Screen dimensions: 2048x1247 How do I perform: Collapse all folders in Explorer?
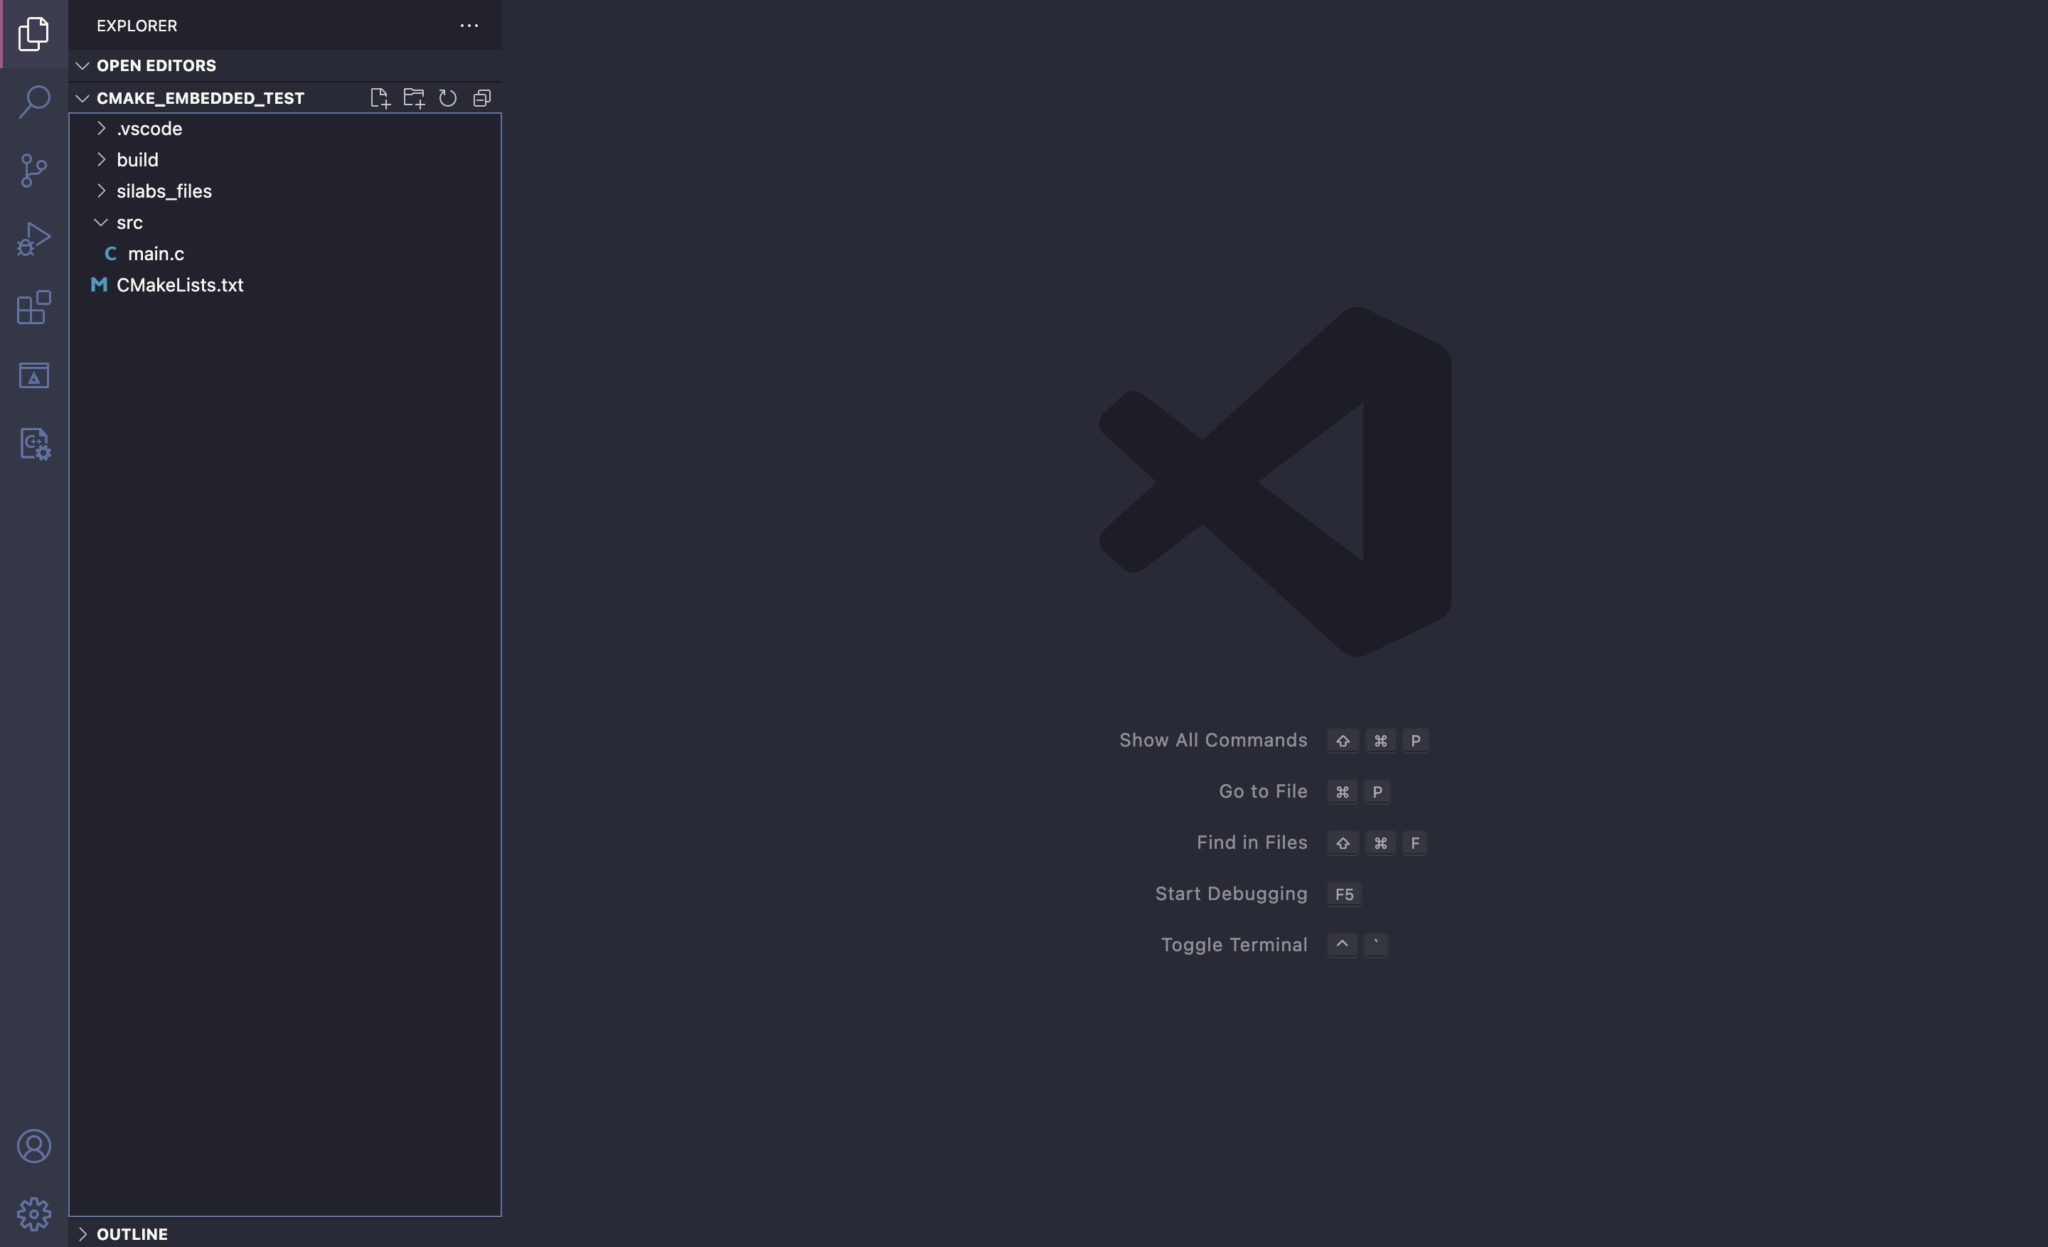coord(482,97)
